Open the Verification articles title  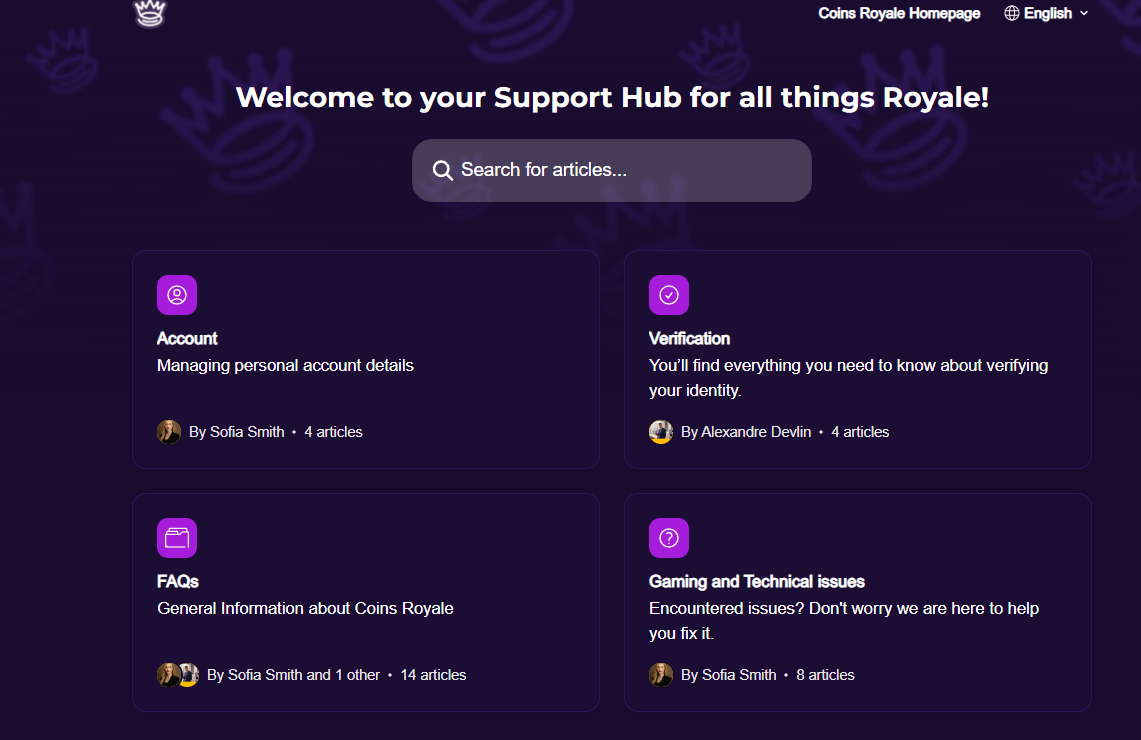coord(689,338)
